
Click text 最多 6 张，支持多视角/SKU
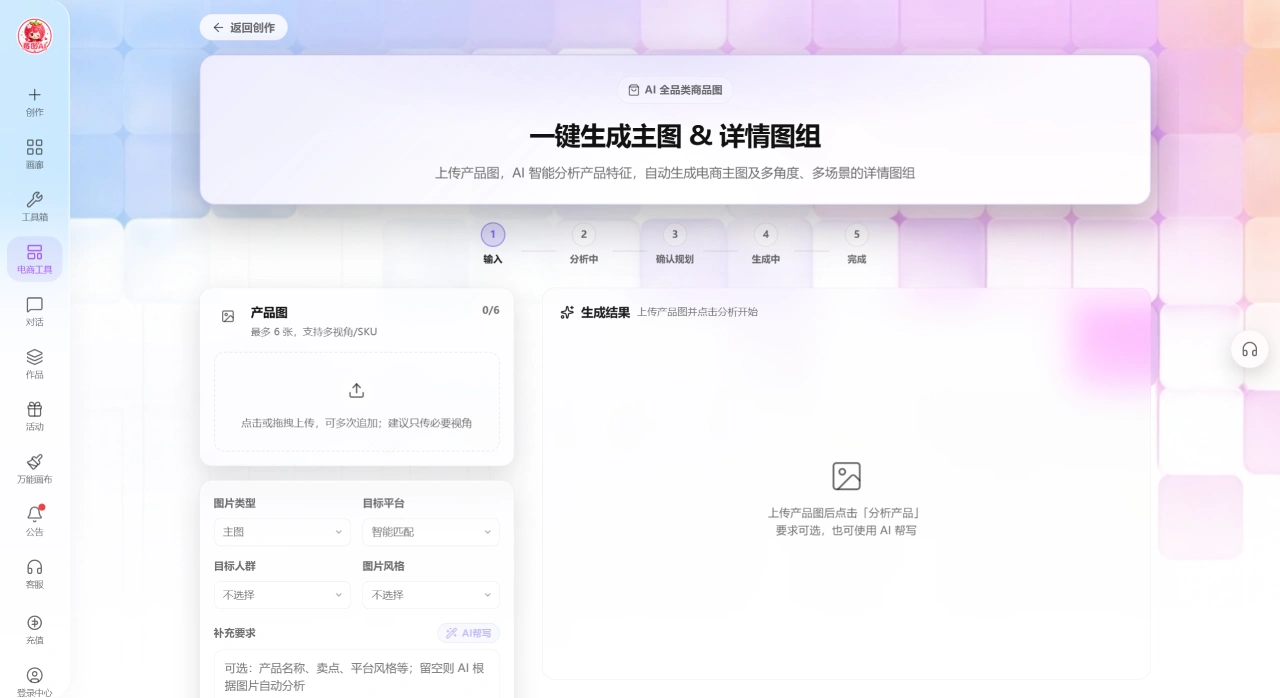(x=314, y=332)
